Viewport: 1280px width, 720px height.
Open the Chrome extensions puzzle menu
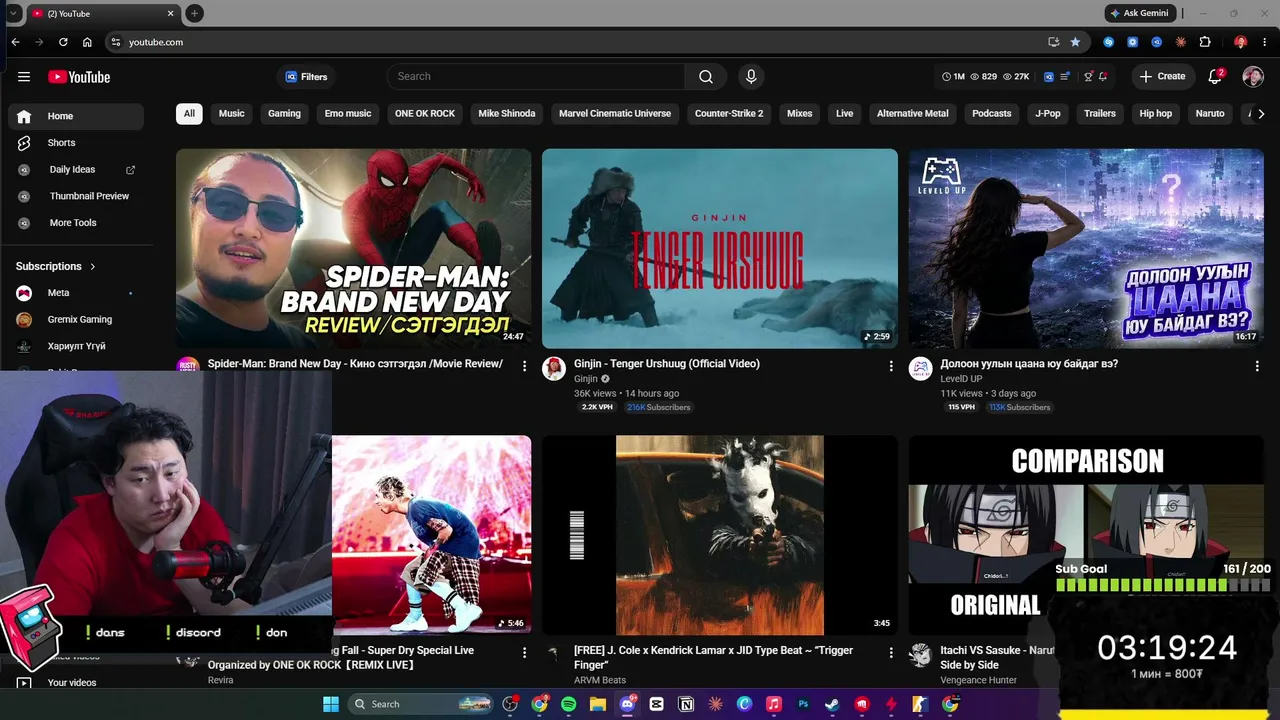coord(1205,42)
